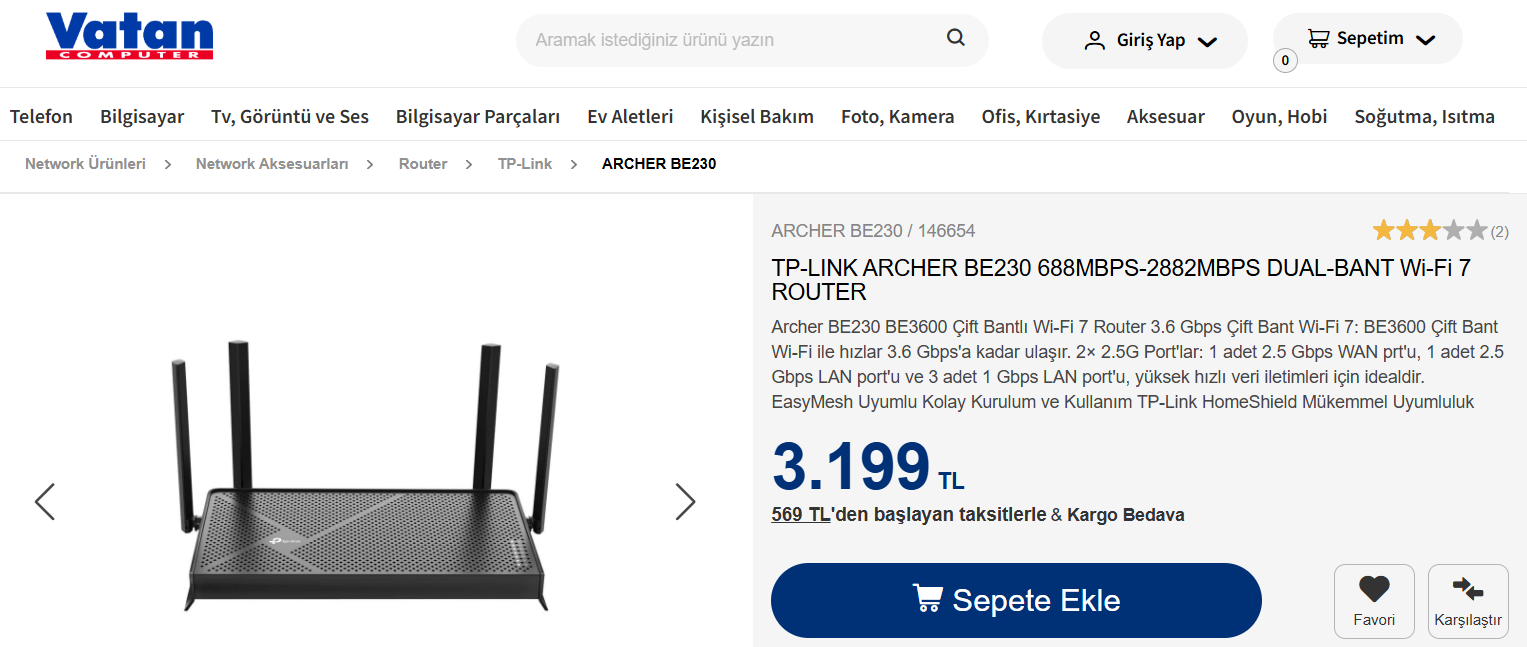Click the Karşılaştır compare arrows icon

1467,589
